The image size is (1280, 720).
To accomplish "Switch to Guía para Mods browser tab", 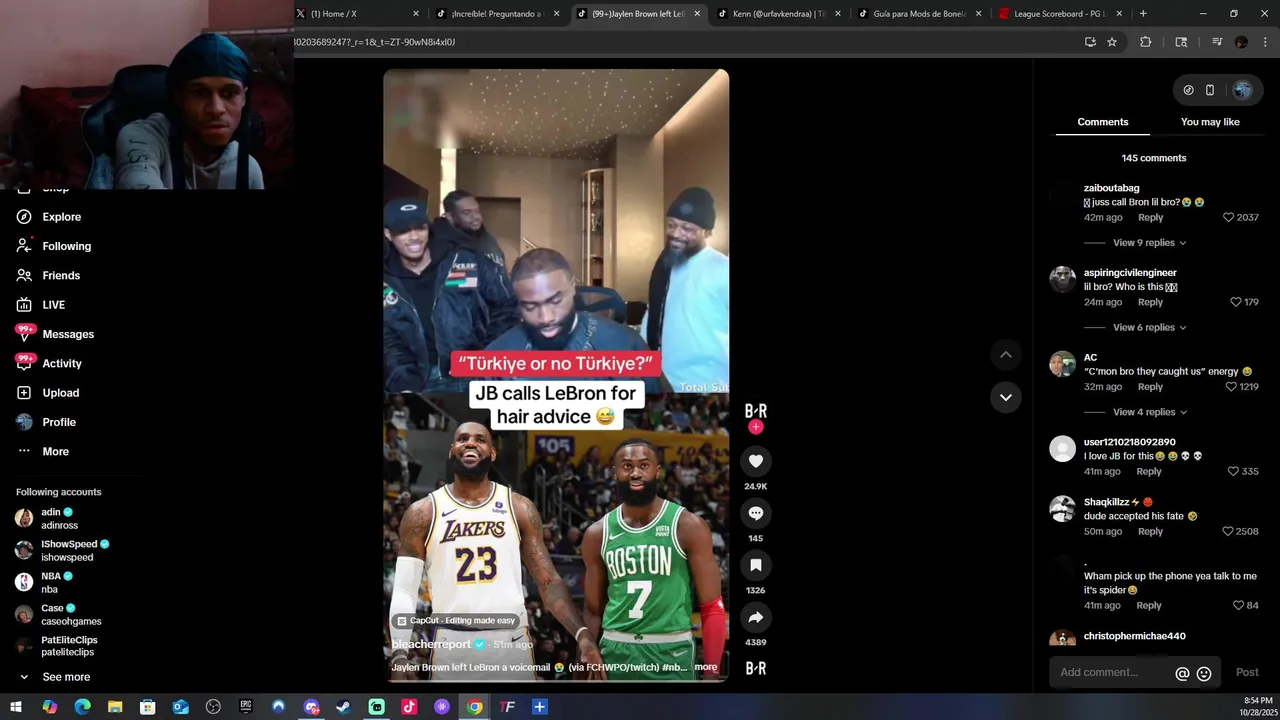I will (x=919, y=14).
